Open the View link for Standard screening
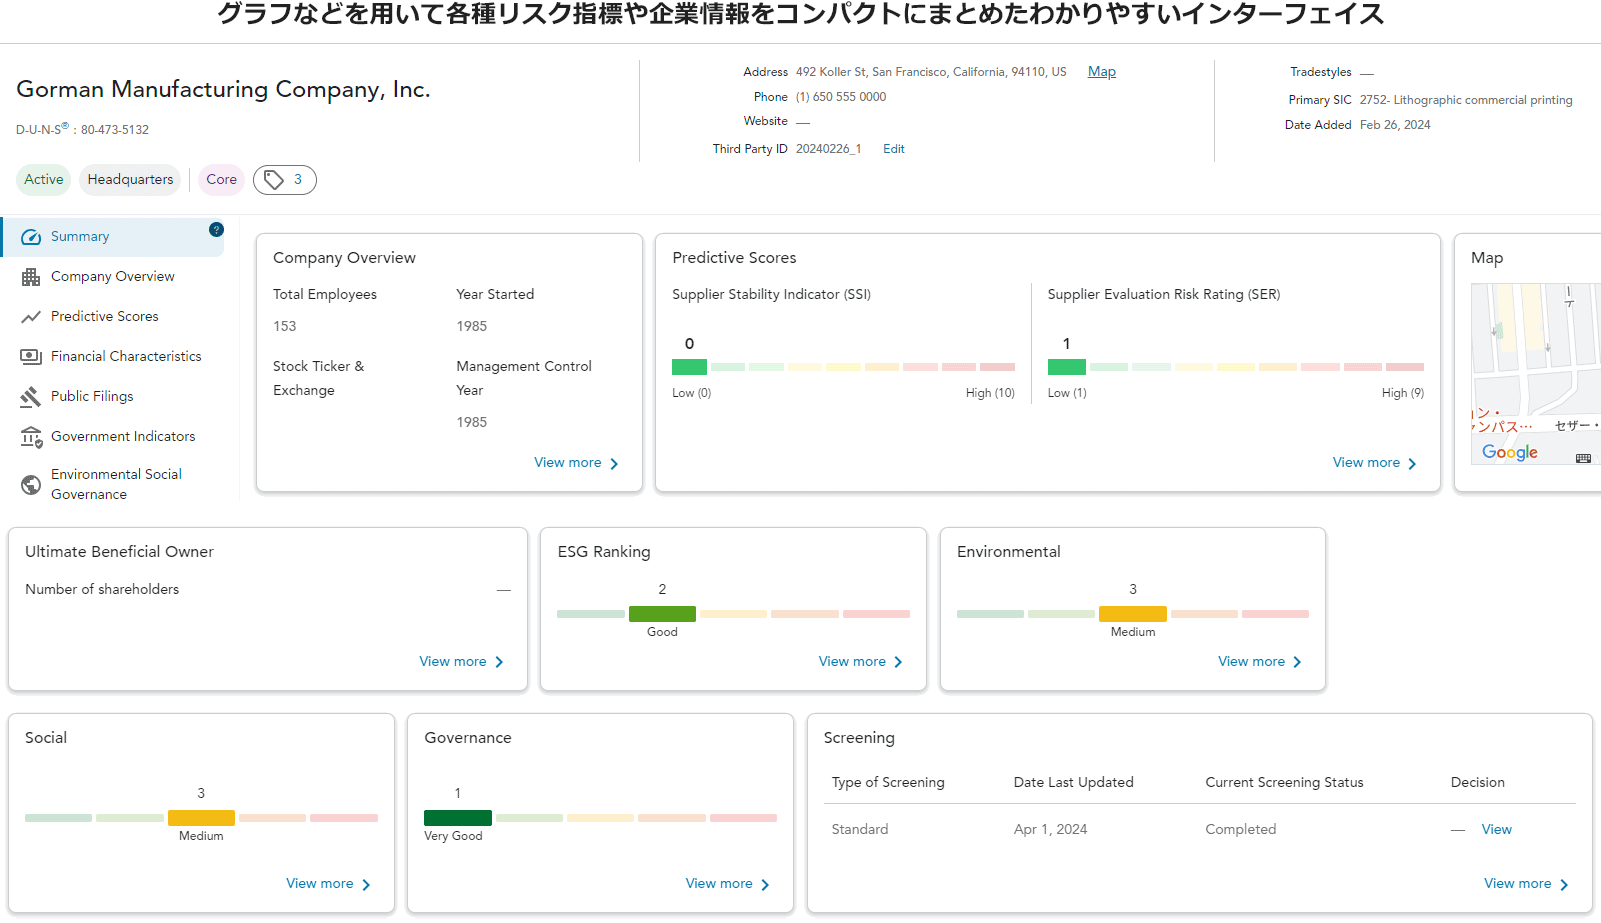The height and width of the screenshot is (923, 1601). (1497, 830)
